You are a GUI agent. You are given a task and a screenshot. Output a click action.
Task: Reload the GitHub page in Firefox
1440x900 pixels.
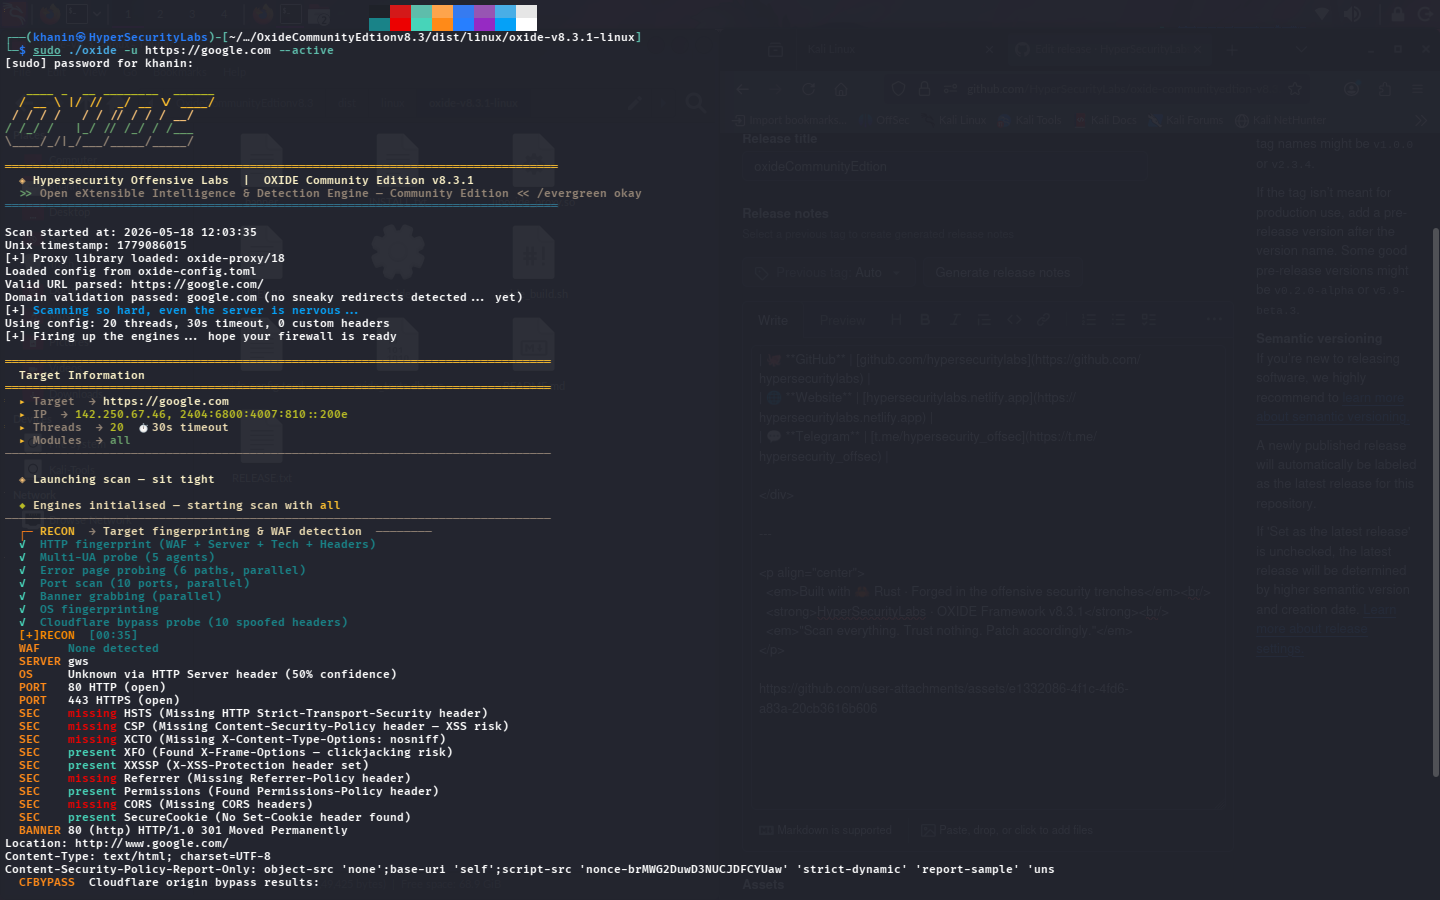tap(808, 89)
